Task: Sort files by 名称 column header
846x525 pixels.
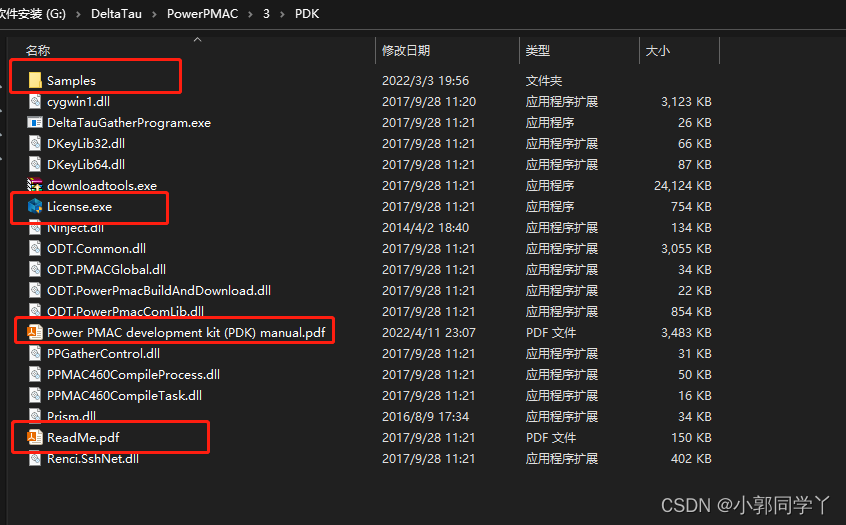Action: click(38, 51)
